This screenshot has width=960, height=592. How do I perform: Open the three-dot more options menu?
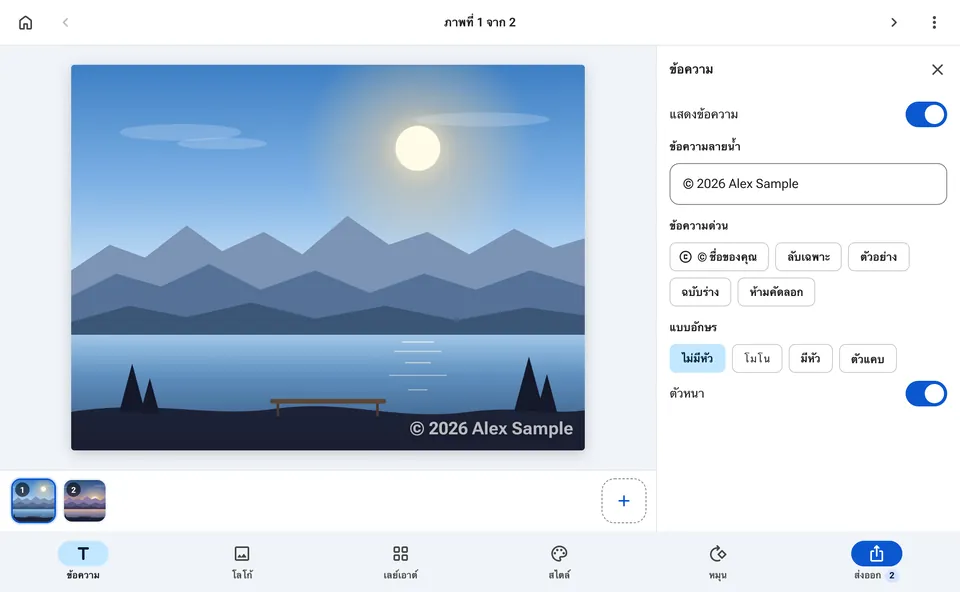coord(934,23)
